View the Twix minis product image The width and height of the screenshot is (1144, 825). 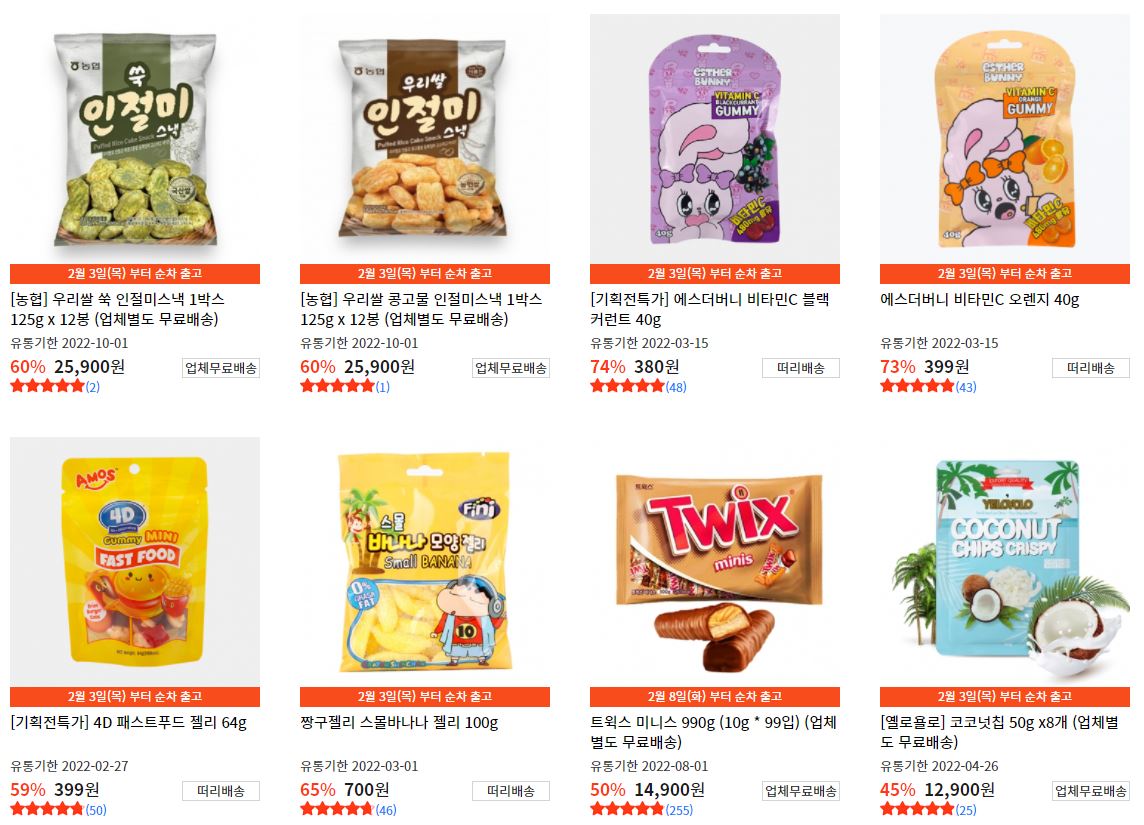(715, 562)
